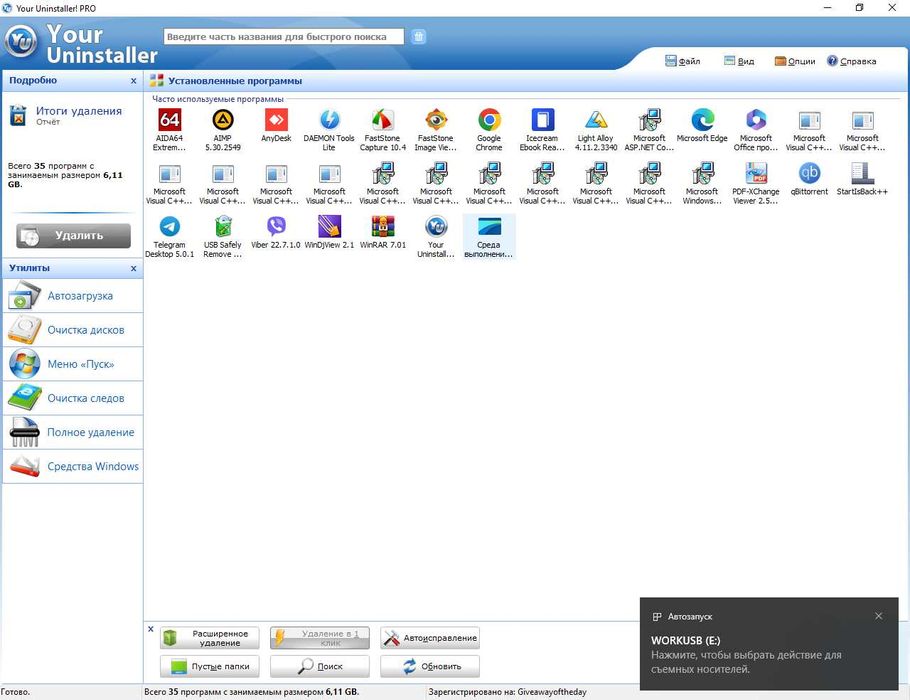Click status text 'Зарегистрировано на: Giveawayoftheday'
This screenshot has height=700, width=910.
[x=507, y=692]
